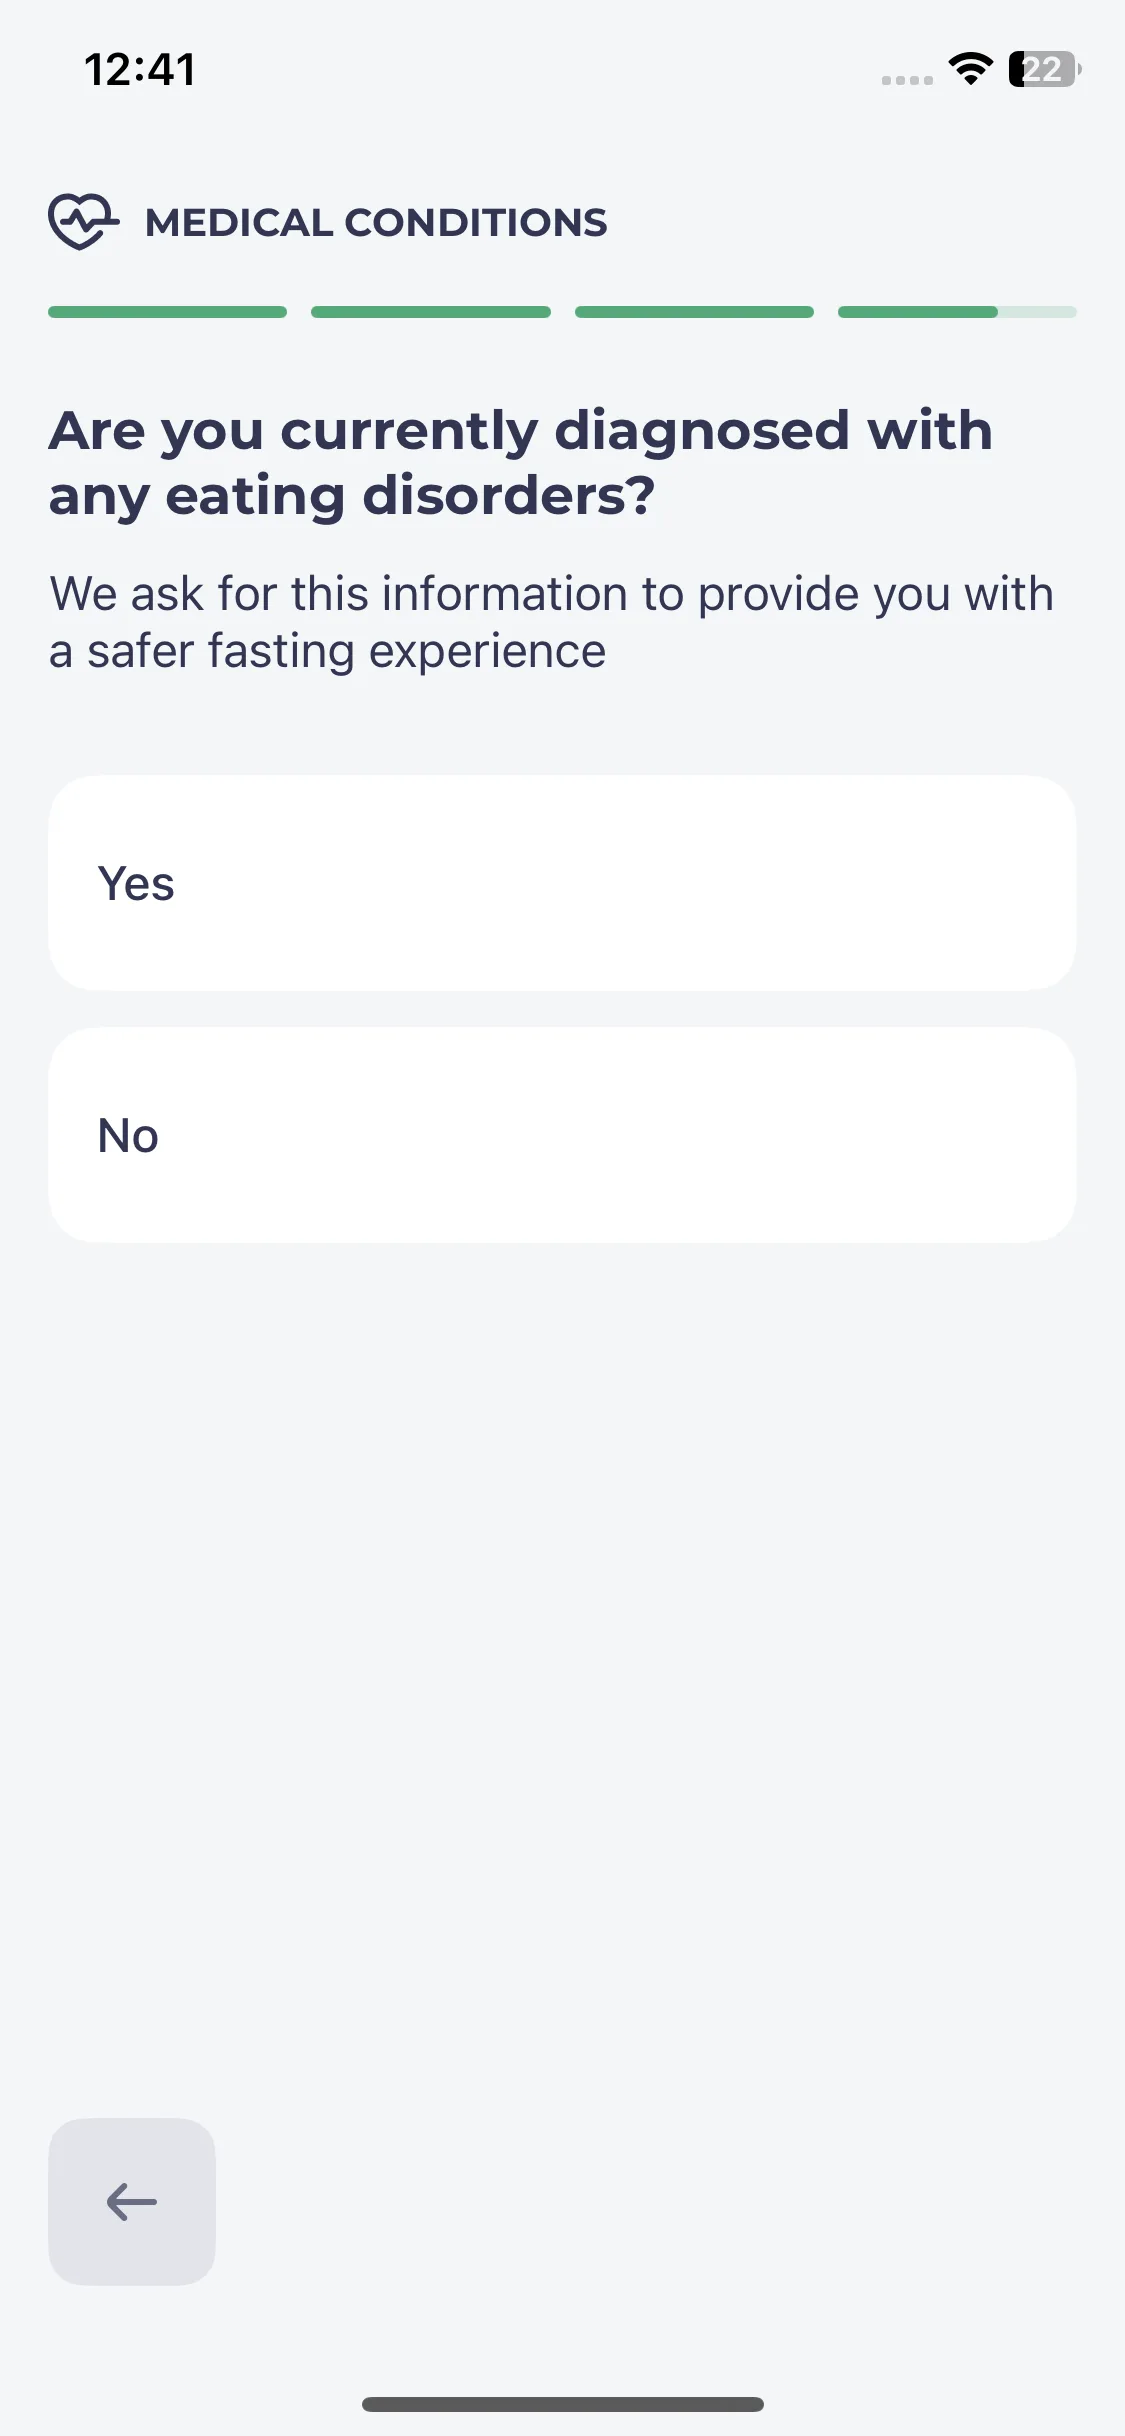
Task: Tap the 'Are you currently diagnosed with' heading line
Action: [x=521, y=430]
